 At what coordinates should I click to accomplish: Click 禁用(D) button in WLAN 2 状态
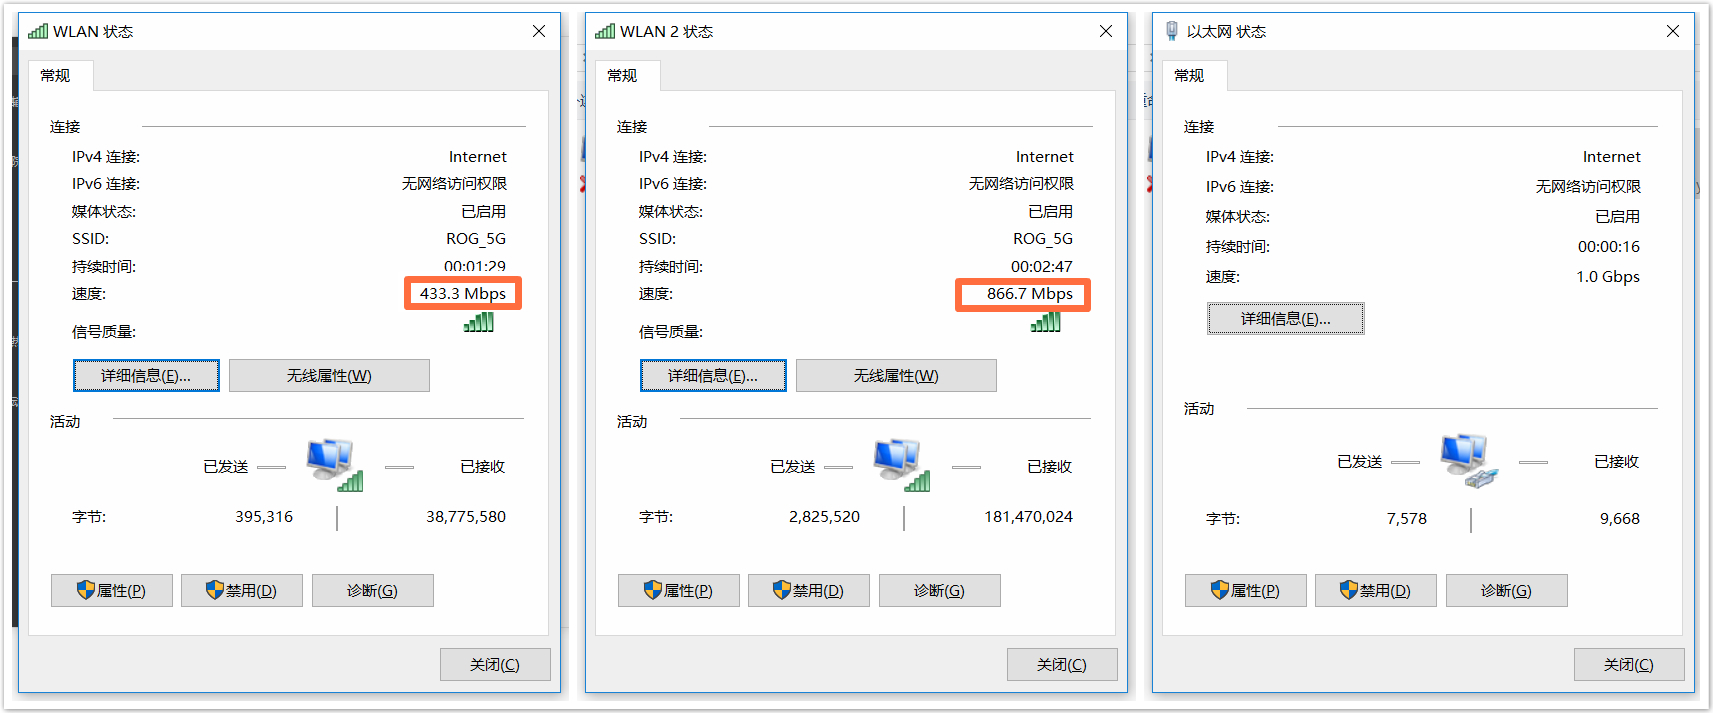point(809,591)
